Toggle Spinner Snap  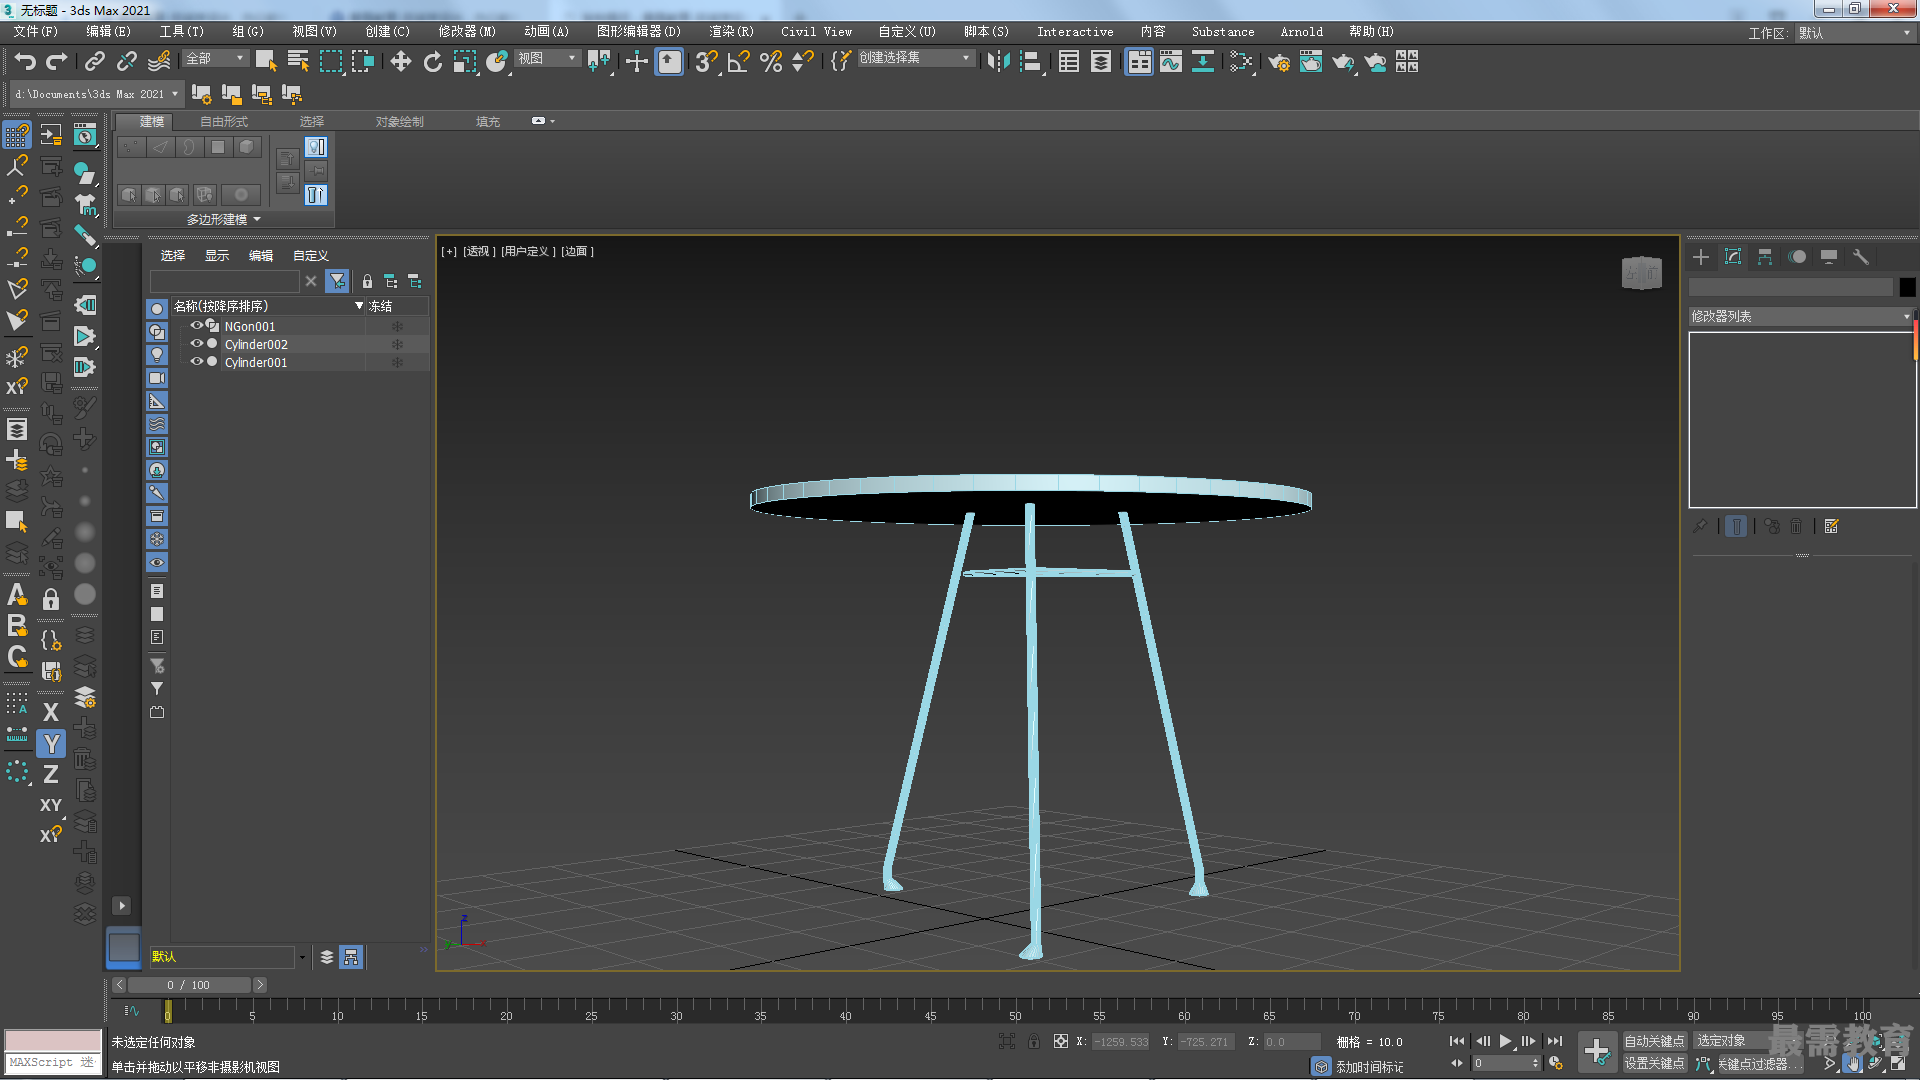coord(802,62)
